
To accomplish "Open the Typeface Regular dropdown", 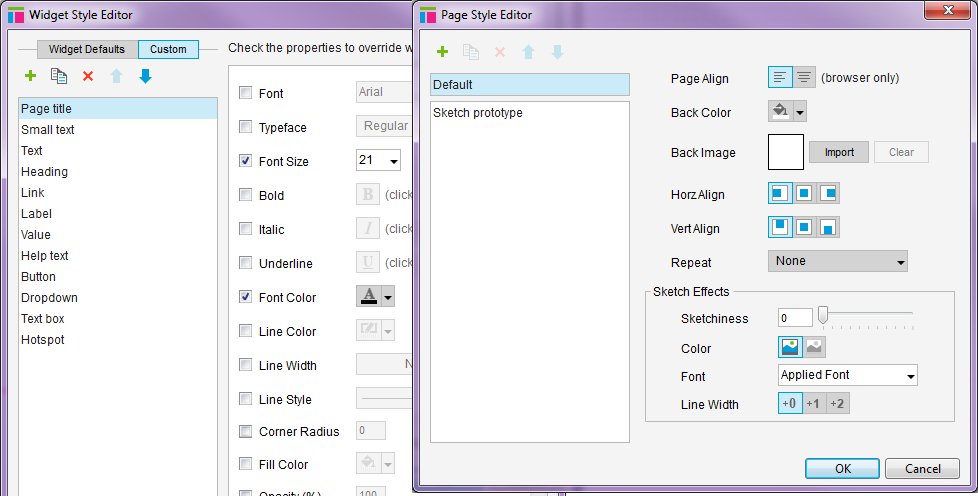I will point(384,126).
